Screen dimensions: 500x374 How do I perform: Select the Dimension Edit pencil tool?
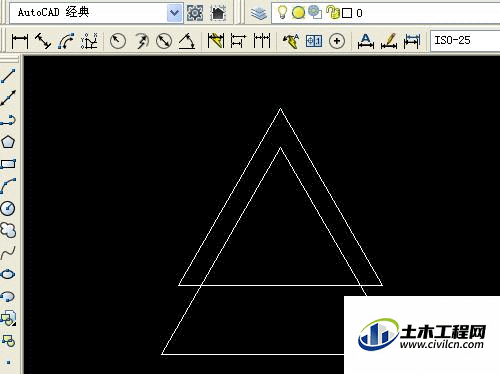[389, 41]
